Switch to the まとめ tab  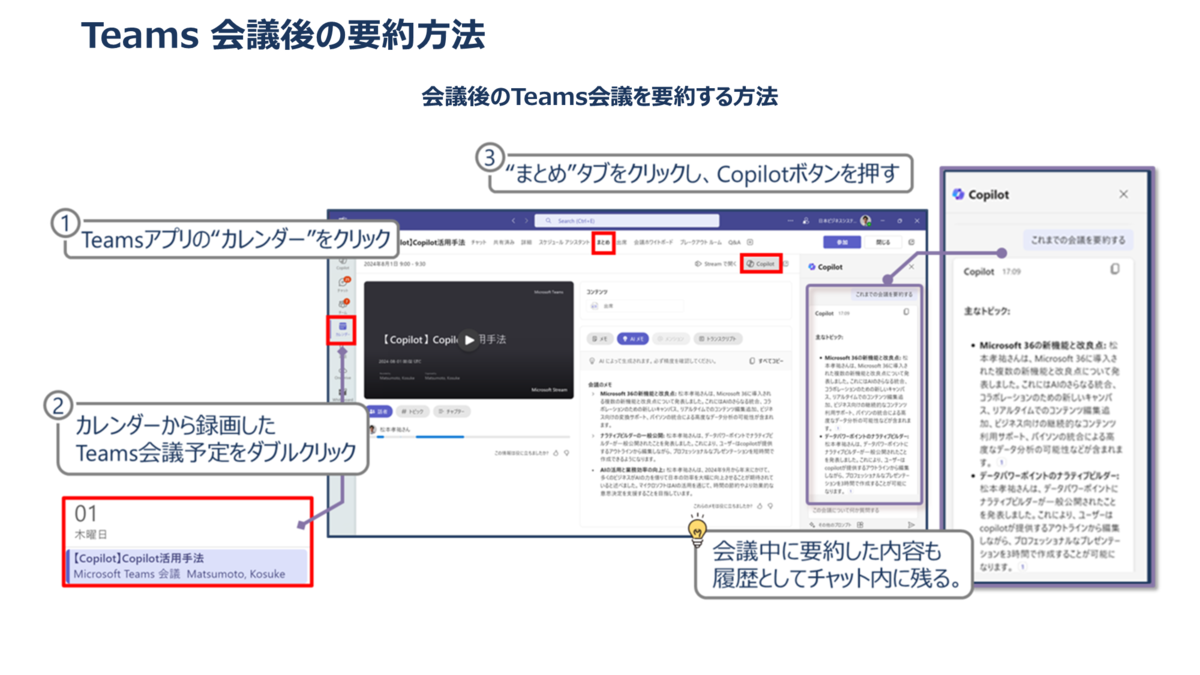603,242
